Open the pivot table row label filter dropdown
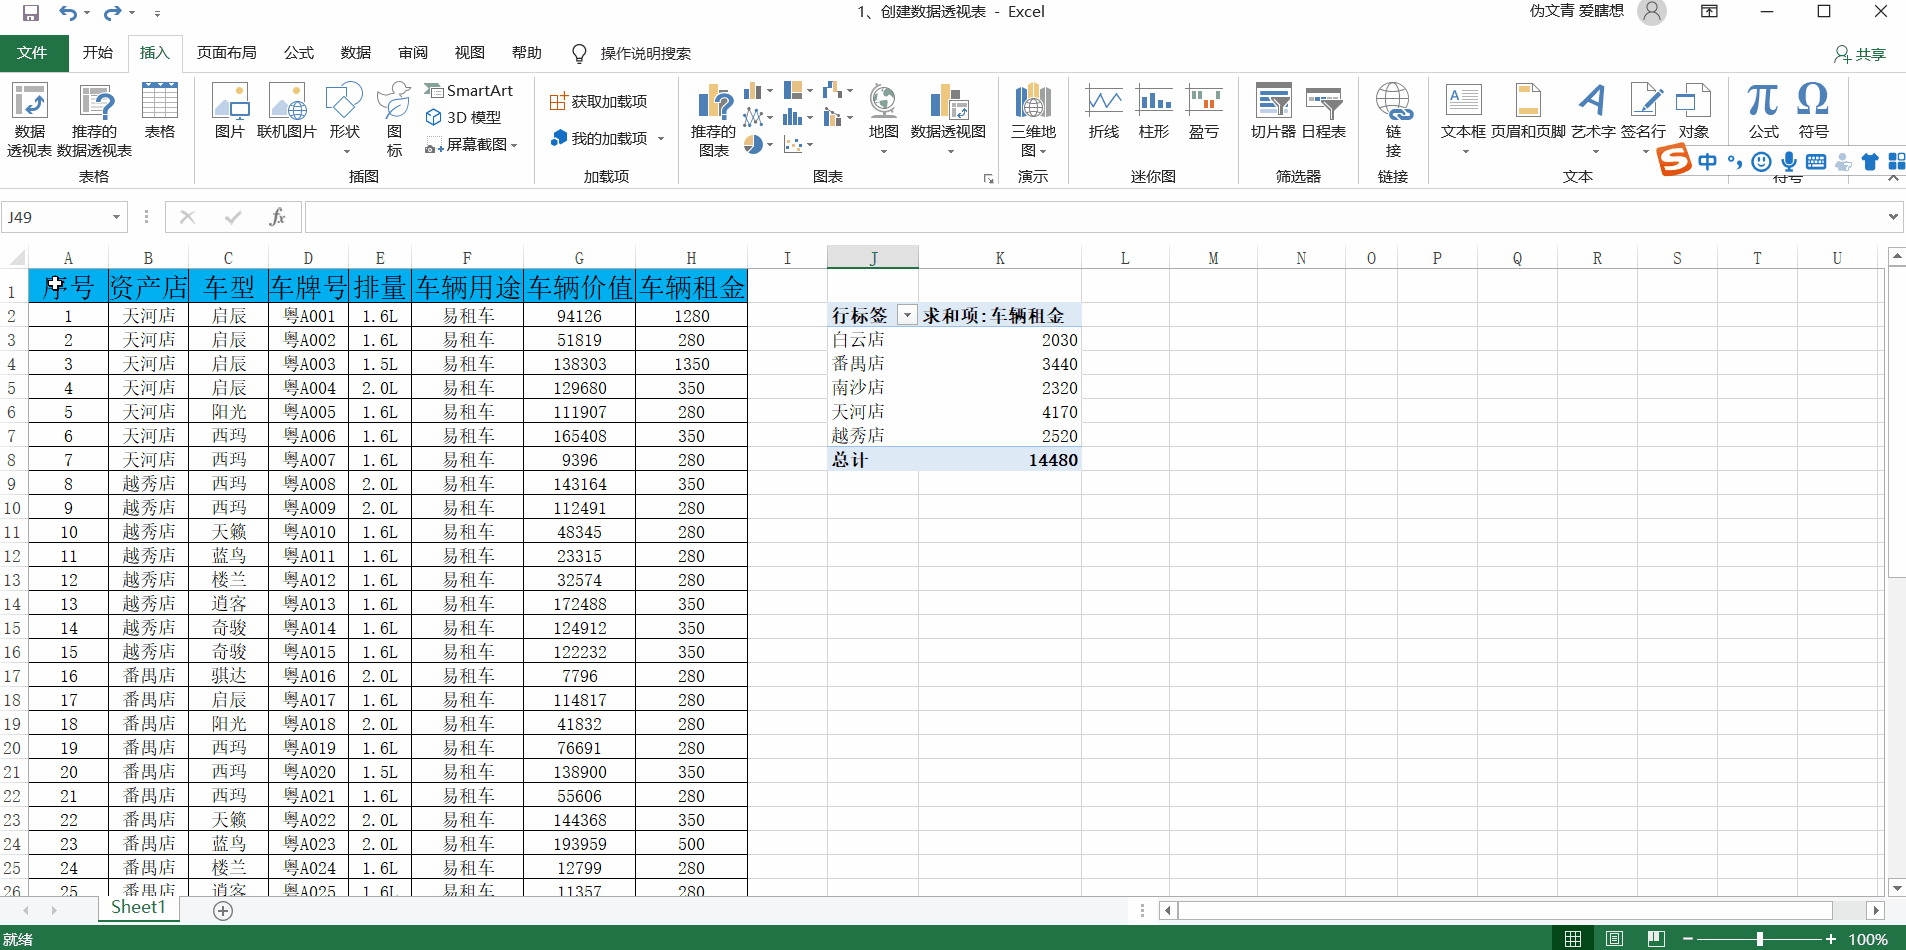The width and height of the screenshot is (1906, 950). point(907,316)
